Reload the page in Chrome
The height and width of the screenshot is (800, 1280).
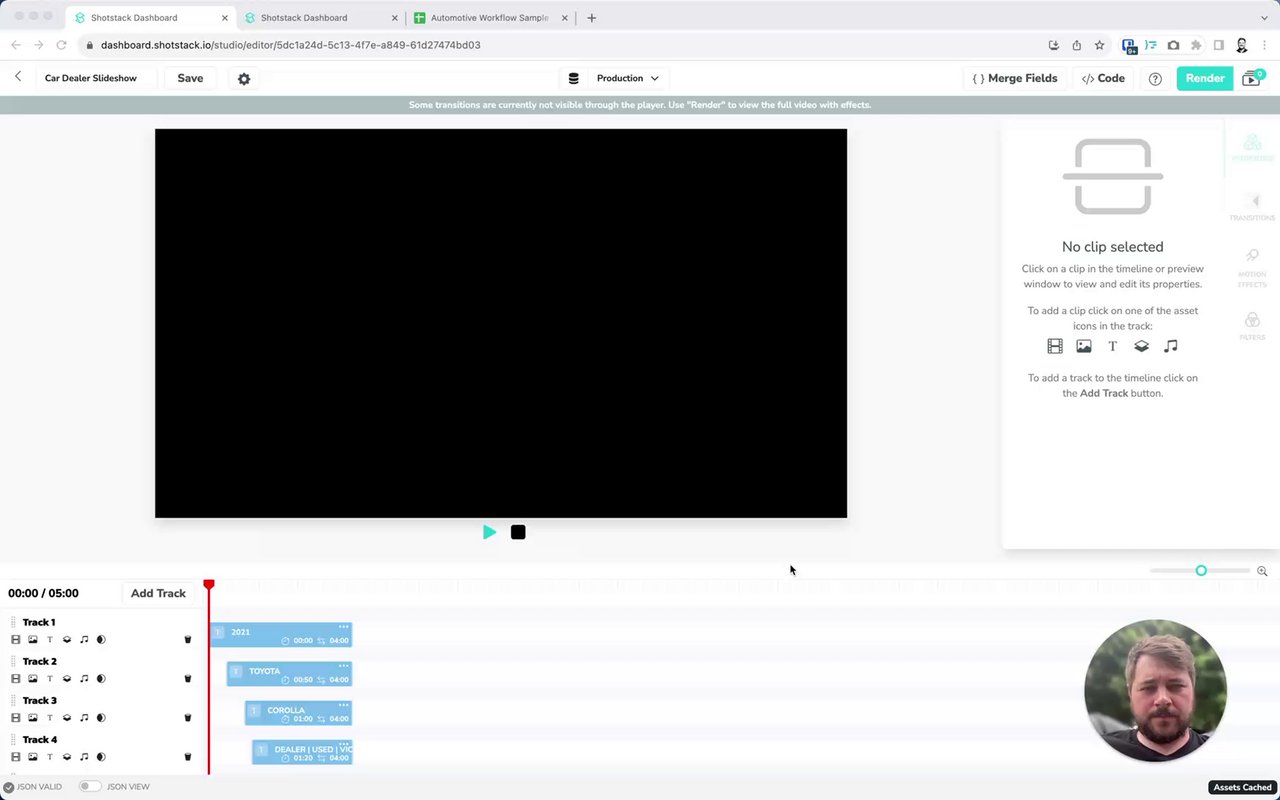[x=62, y=45]
